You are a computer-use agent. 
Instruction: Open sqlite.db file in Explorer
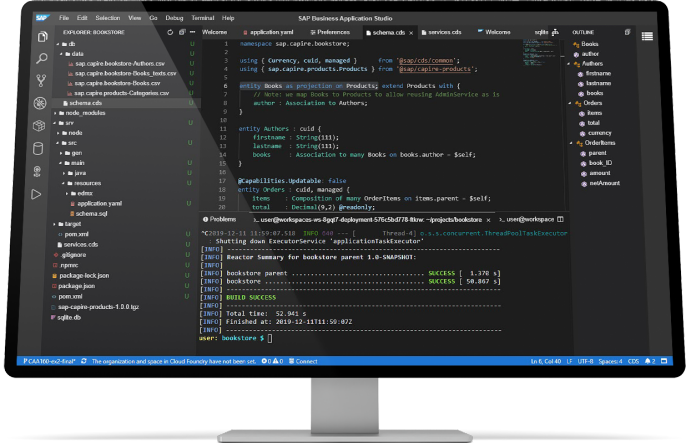coord(66,317)
